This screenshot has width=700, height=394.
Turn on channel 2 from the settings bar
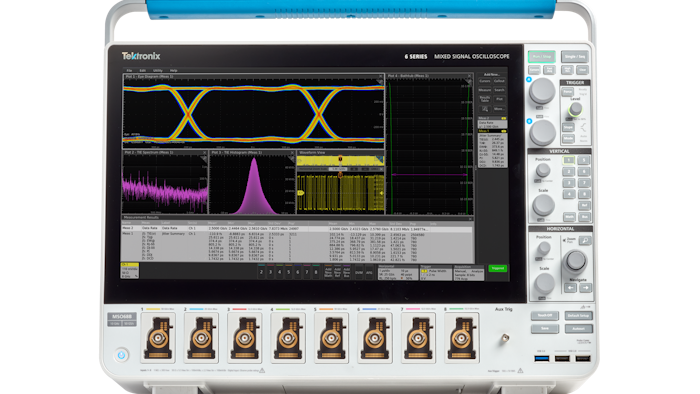click(x=261, y=272)
